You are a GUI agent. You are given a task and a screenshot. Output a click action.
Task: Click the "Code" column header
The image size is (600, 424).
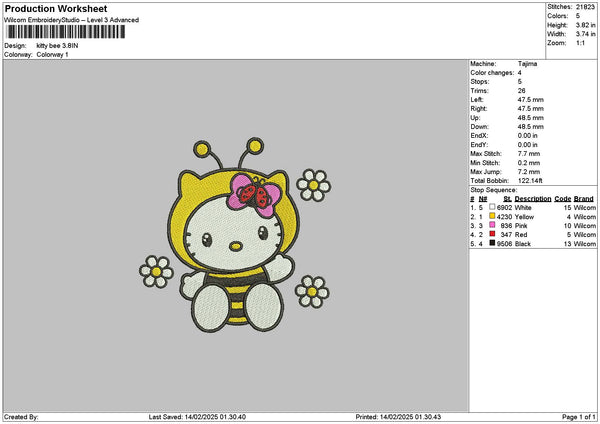562,199
